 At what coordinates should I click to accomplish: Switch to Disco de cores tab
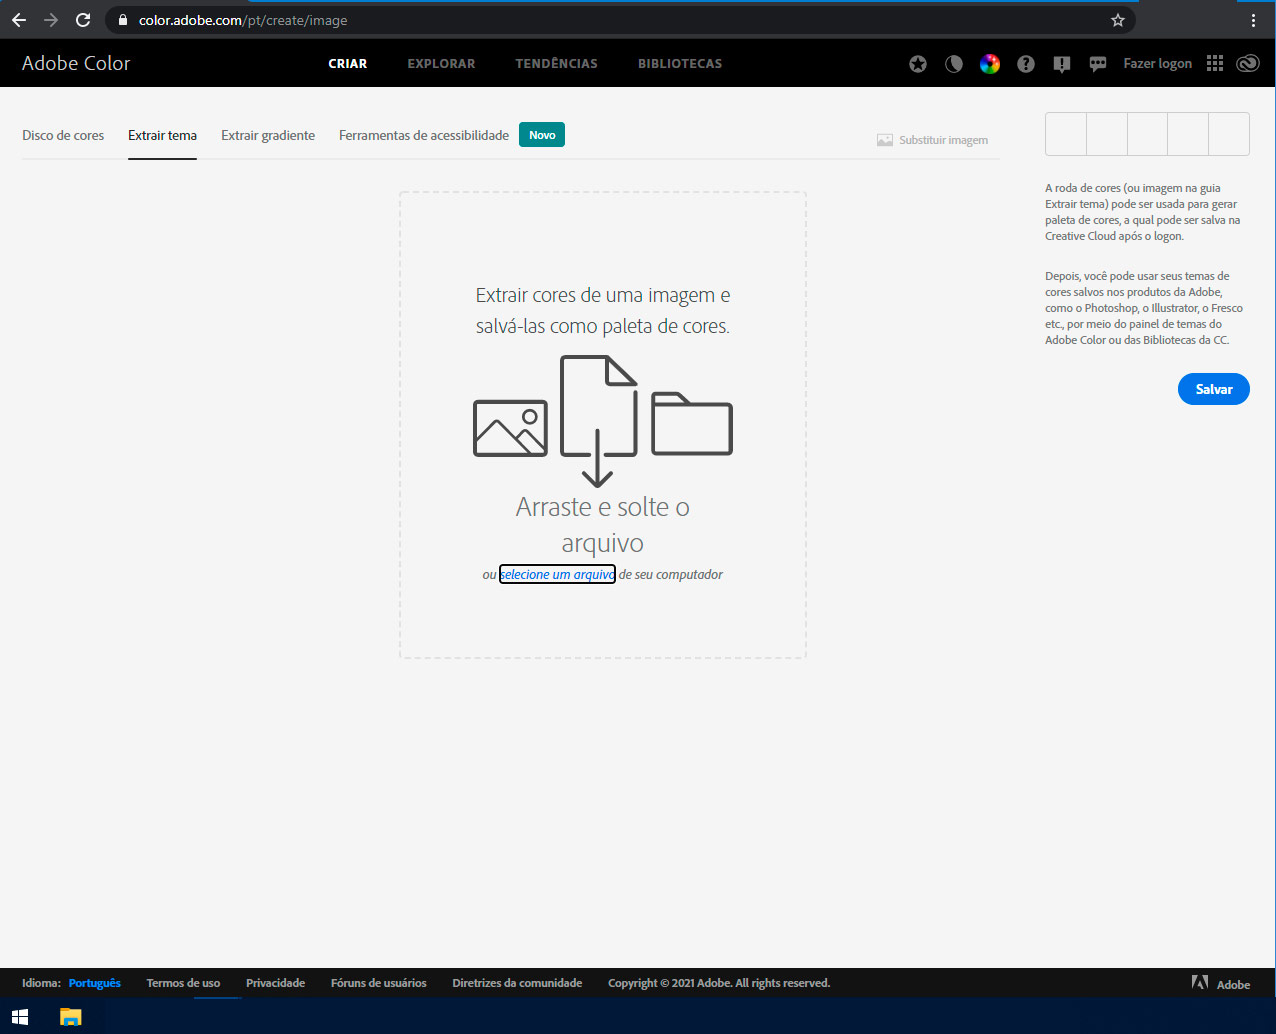coord(63,135)
